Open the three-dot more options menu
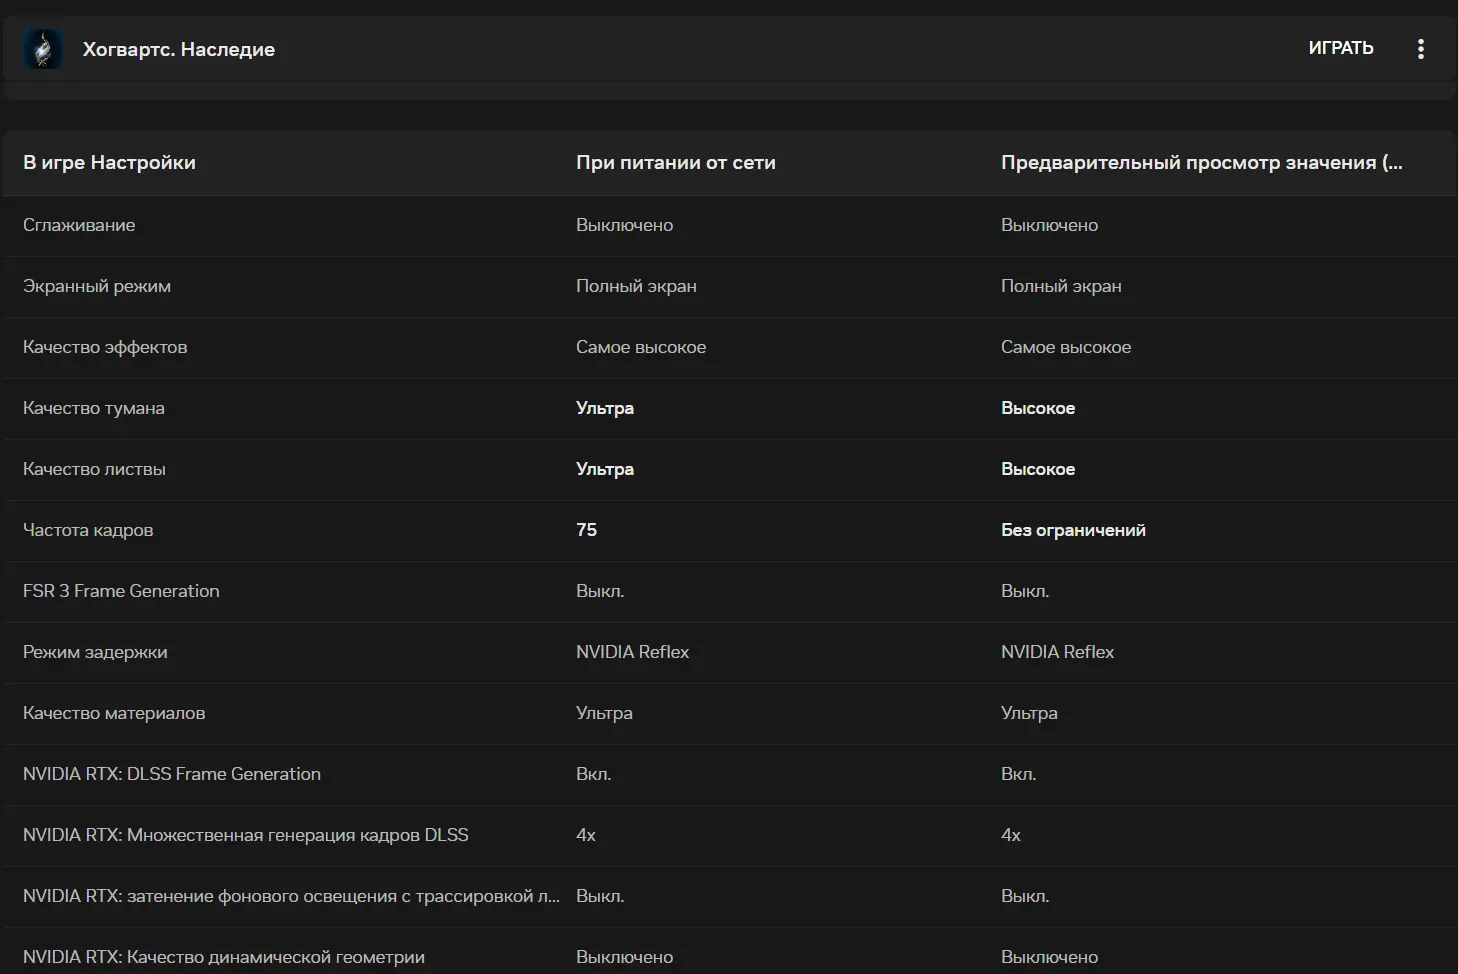This screenshot has width=1458, height=974. click(x=1420, y=49)
